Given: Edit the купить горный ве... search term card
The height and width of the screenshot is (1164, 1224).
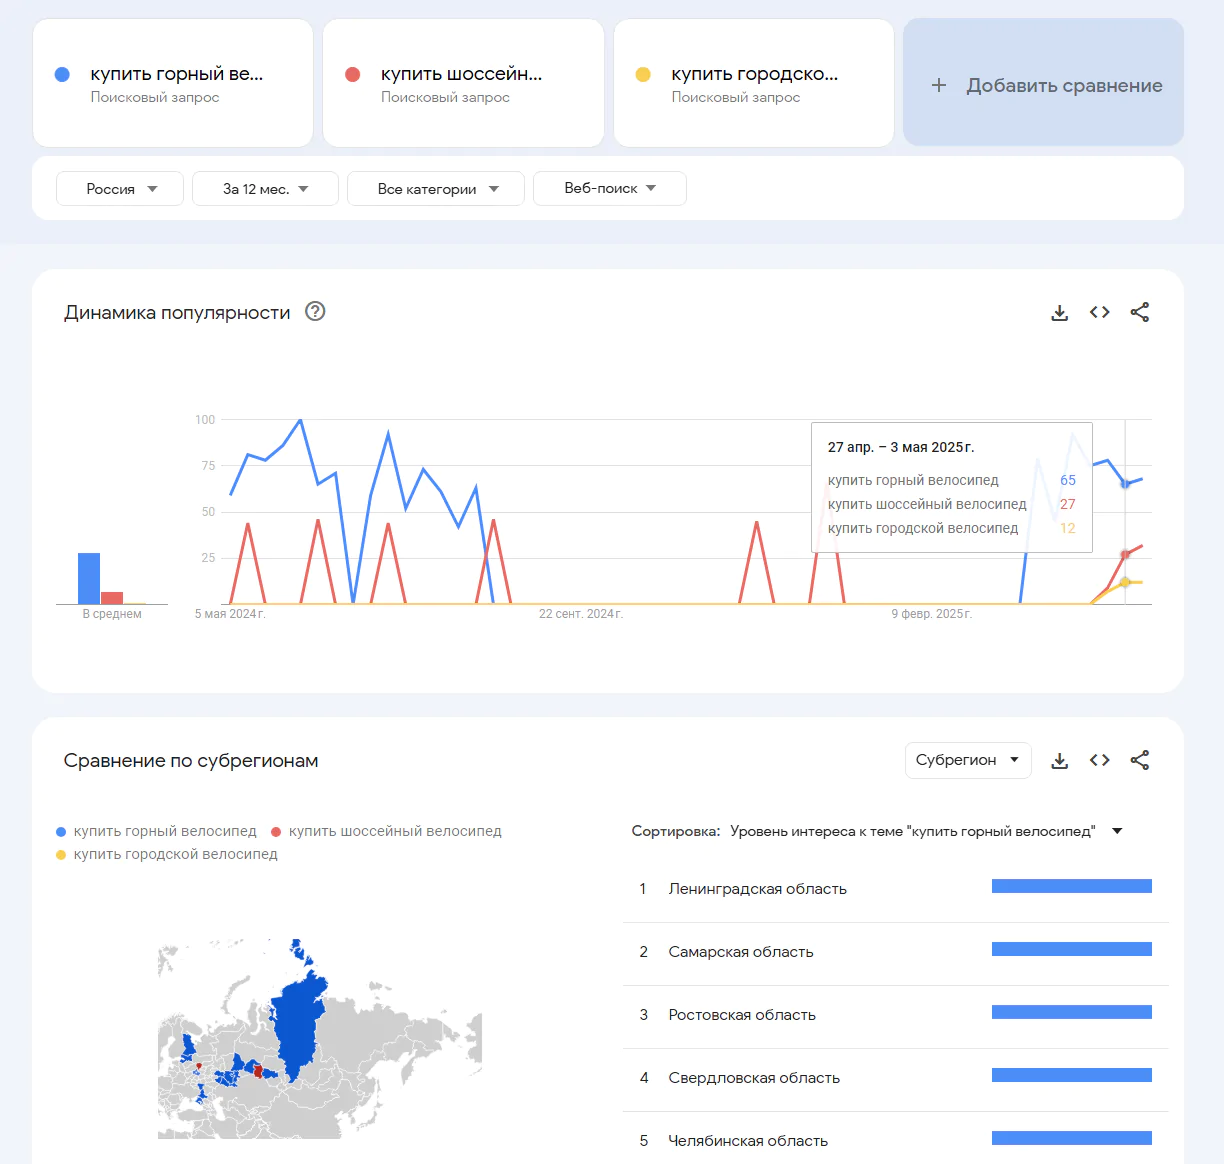Looking at the screenshot, I should pyautogui.click(x=173, y=82).
